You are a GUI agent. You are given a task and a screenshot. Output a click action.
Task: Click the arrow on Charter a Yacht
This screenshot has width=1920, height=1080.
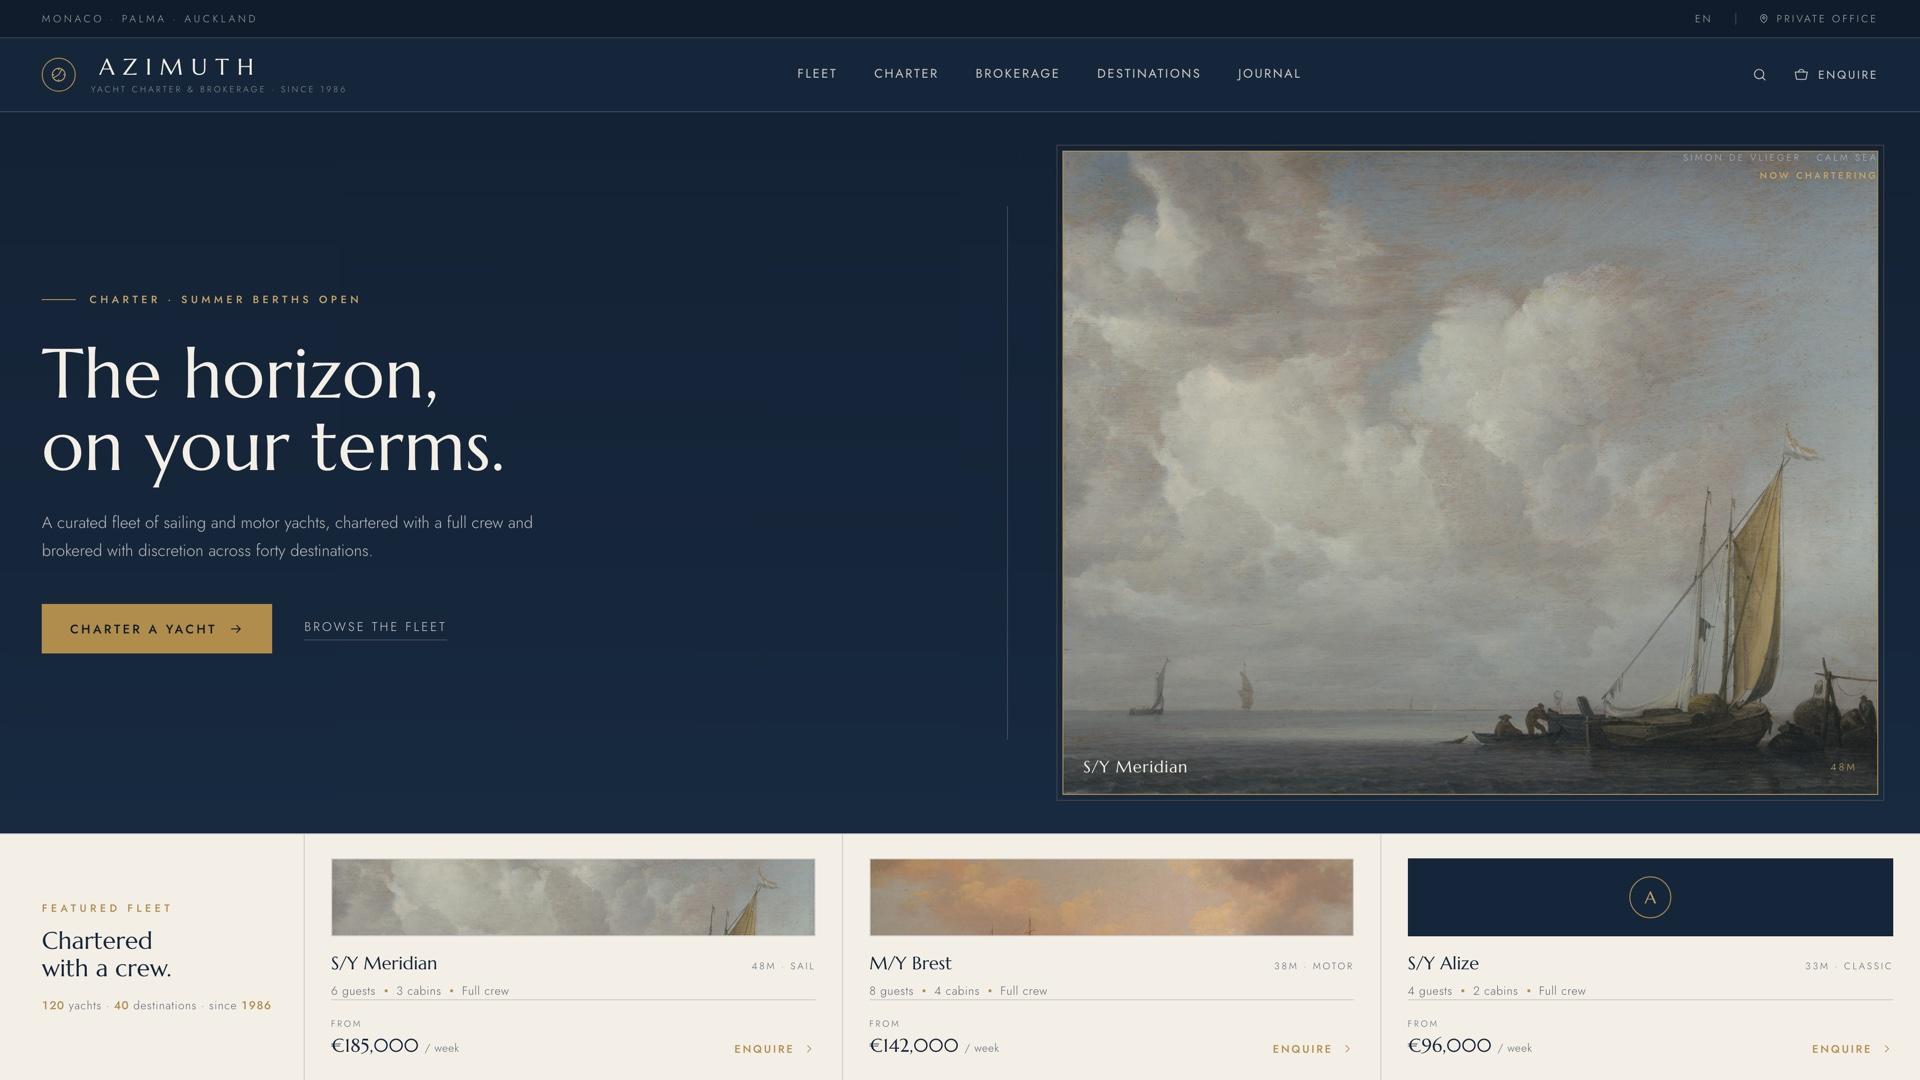tap(236, 629)
